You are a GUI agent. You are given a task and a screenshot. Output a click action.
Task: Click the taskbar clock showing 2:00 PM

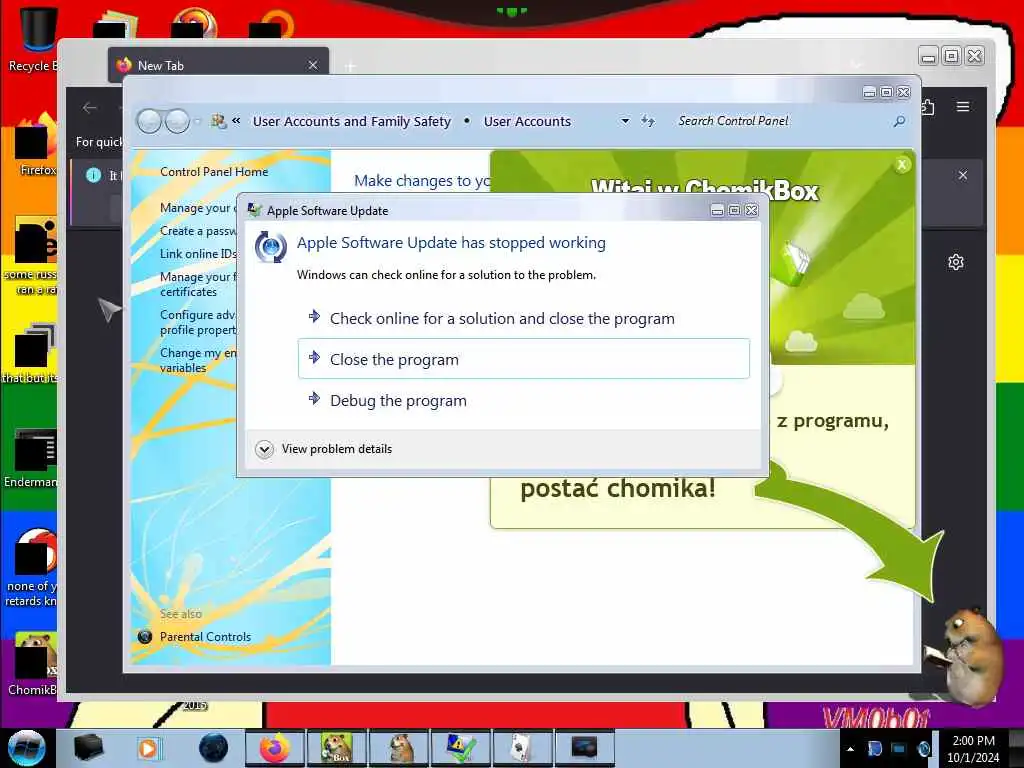973,748
